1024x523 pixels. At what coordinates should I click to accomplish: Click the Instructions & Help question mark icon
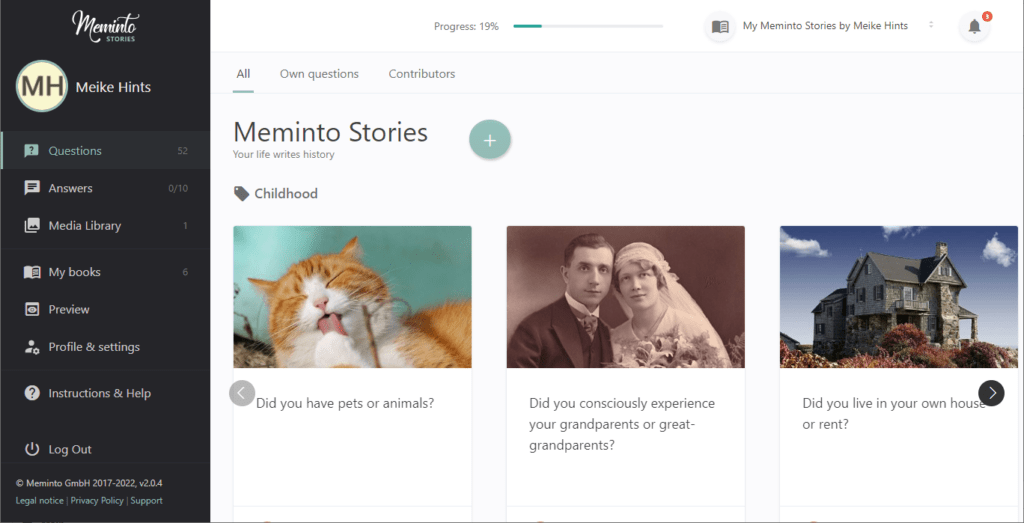pyautogui.click(x=31, y=393)
